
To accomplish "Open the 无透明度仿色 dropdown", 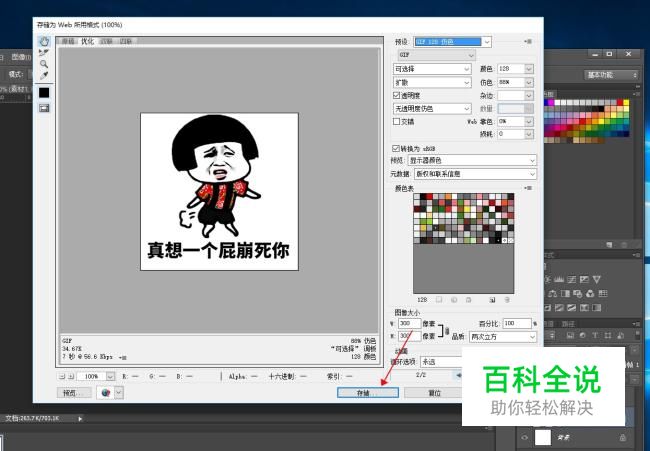I will [x=432, y=109].
